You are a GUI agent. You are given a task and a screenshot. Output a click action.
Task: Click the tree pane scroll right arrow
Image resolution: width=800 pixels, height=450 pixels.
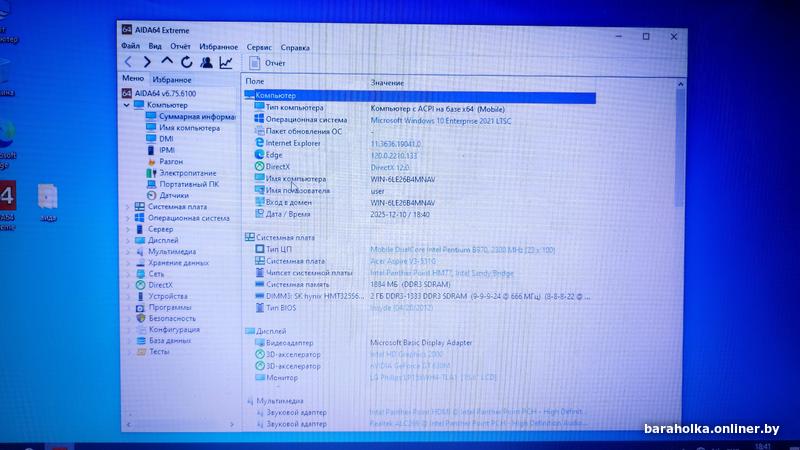pyautogui.click(x=232, y=424)
